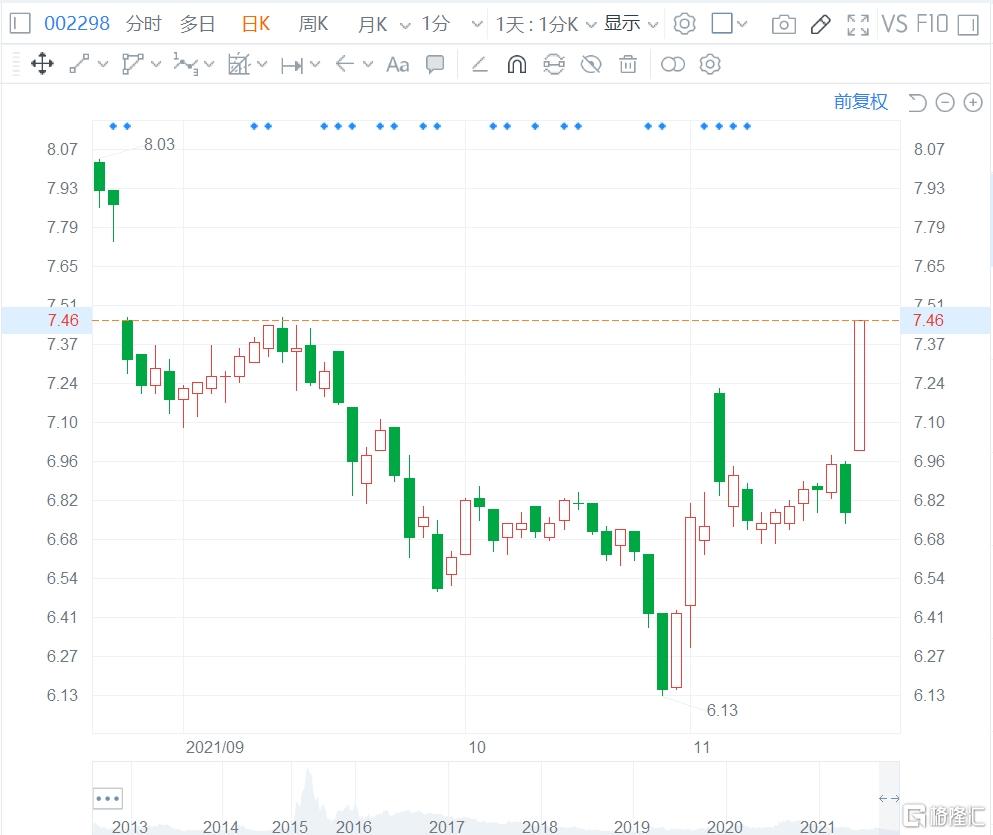
Task: Expand the dropdown arrow next to 月K
Action: [405, 25]
